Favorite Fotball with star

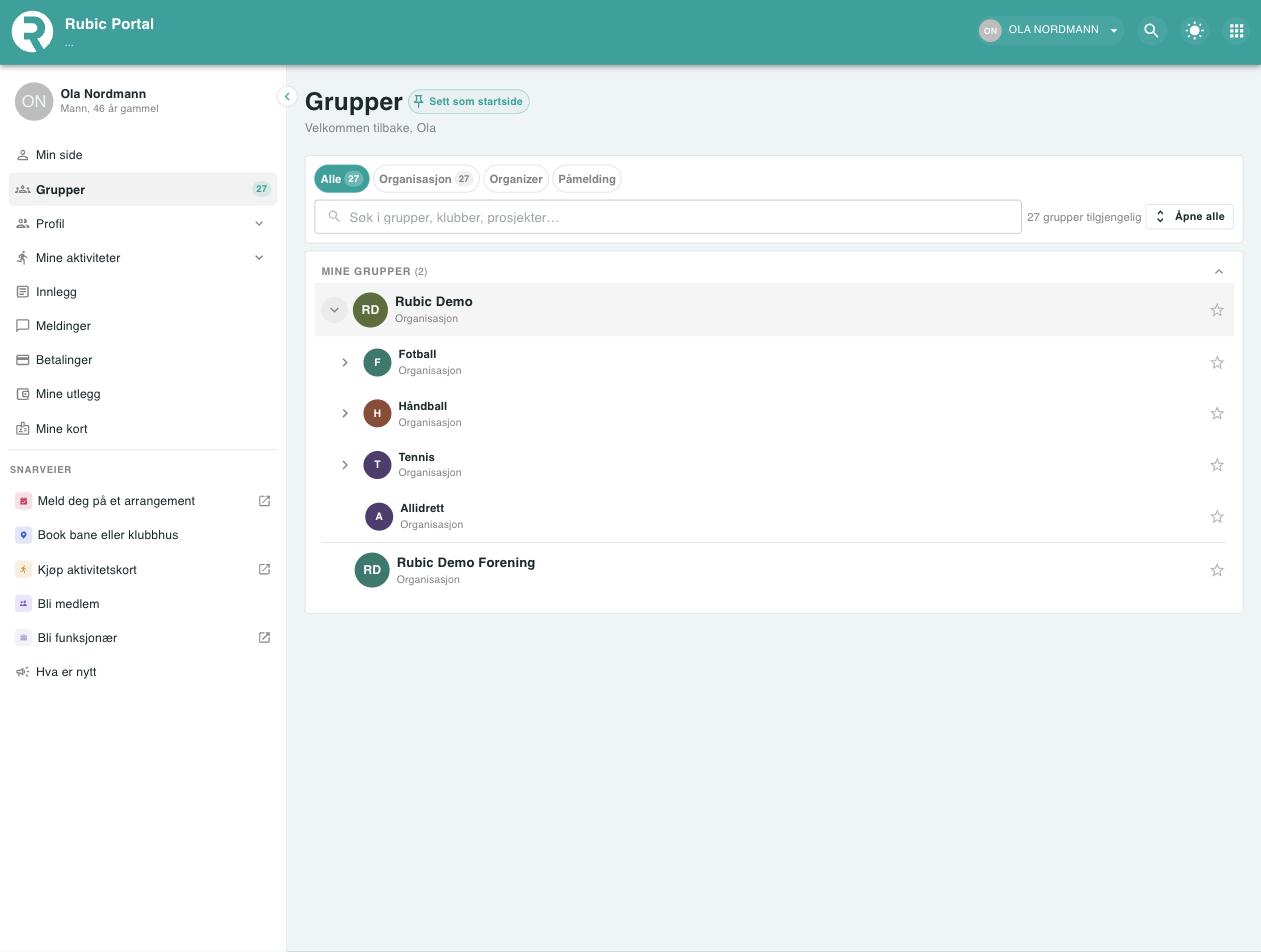pyautogui.click(x=1217, y=362)
